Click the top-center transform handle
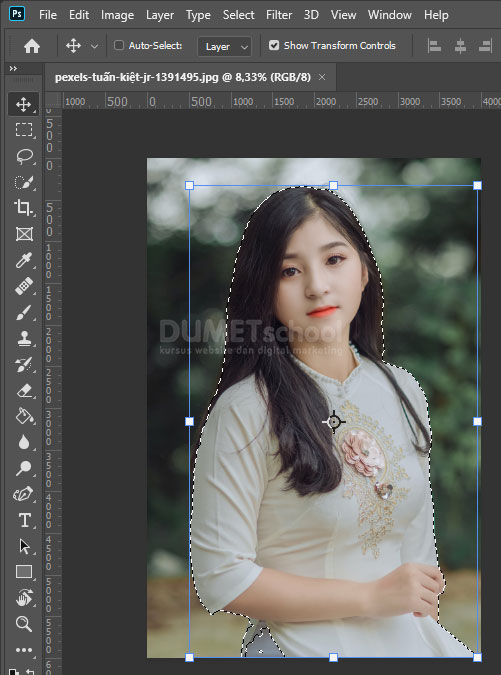The image size is (501, 675). (x=334, y=186)
